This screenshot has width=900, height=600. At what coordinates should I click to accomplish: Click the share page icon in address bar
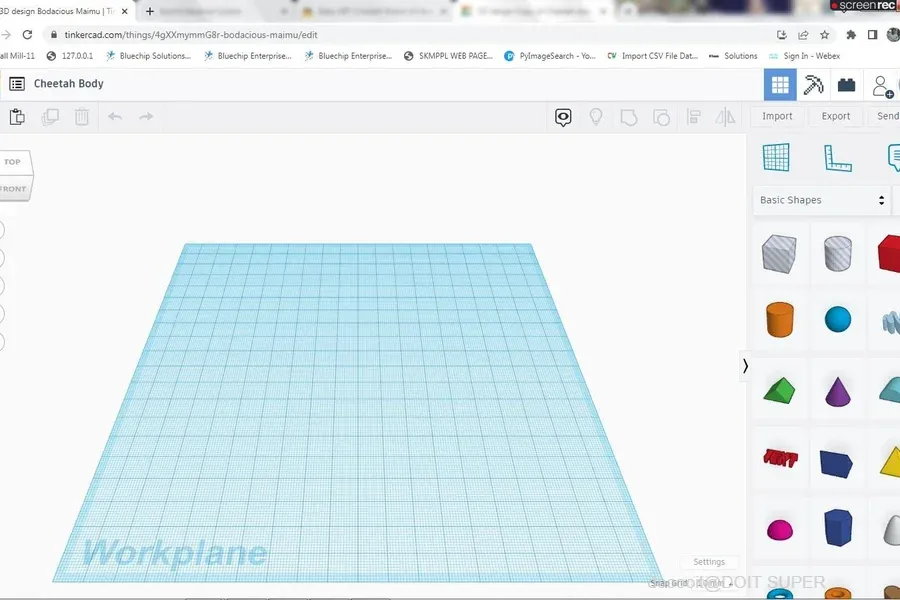click(803, 35)
